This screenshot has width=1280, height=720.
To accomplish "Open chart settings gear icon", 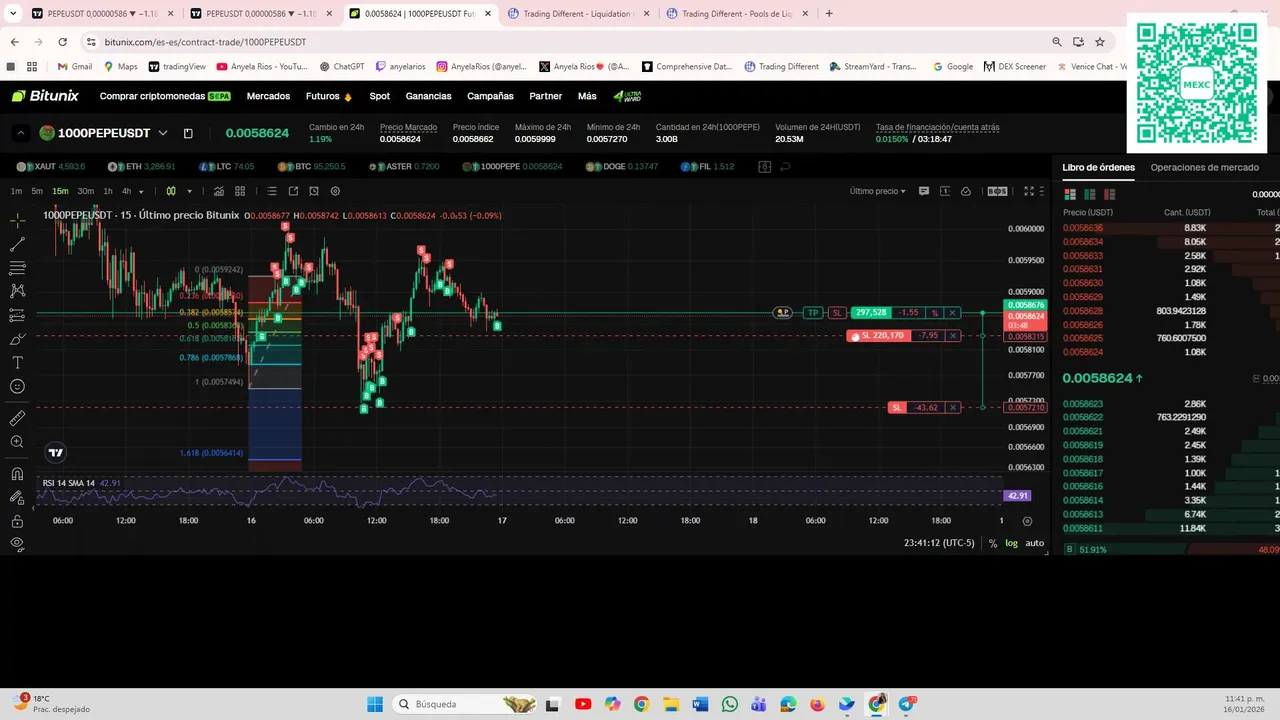I will 335,191.
